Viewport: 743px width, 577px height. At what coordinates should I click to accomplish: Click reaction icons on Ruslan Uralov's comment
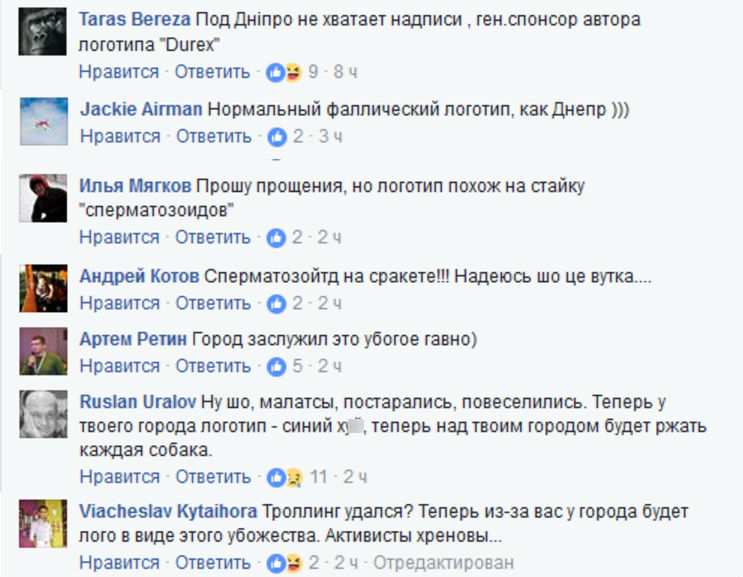tap(283, 475)
